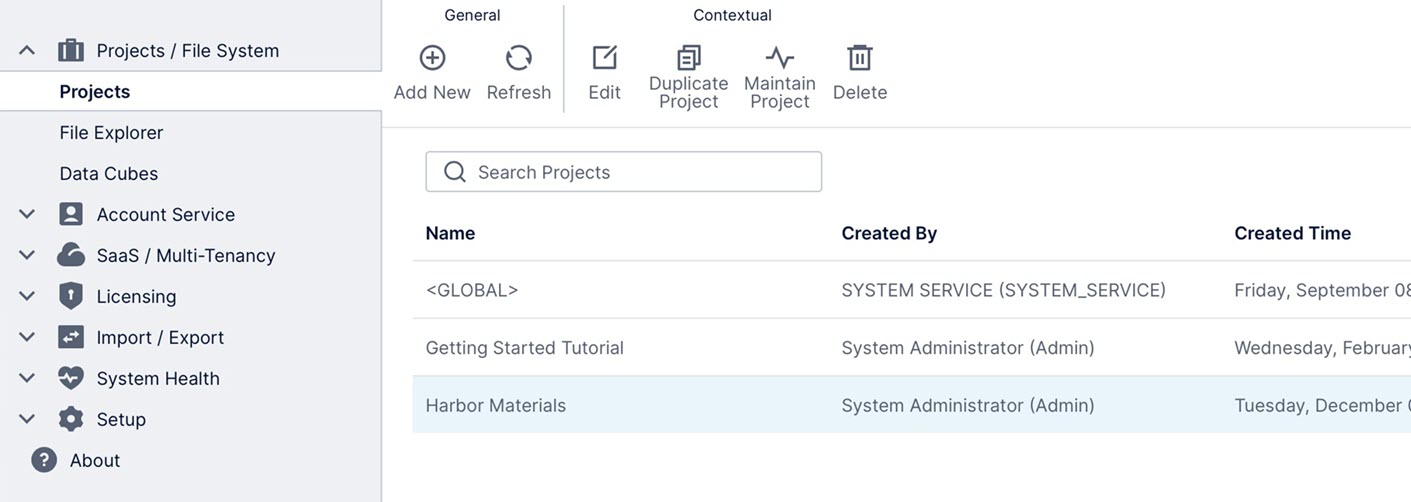The width and height of the screenshot is (1411, 502).
Task: Click the Tuesday, December created time cell
Action: (x=1322, y=405)
